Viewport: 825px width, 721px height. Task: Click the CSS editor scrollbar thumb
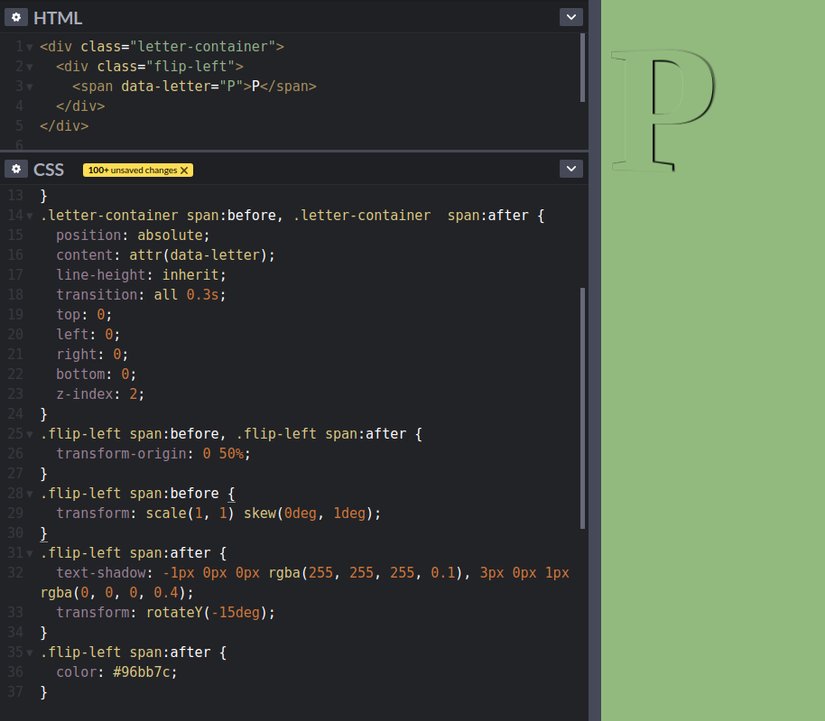pos(582,408)
